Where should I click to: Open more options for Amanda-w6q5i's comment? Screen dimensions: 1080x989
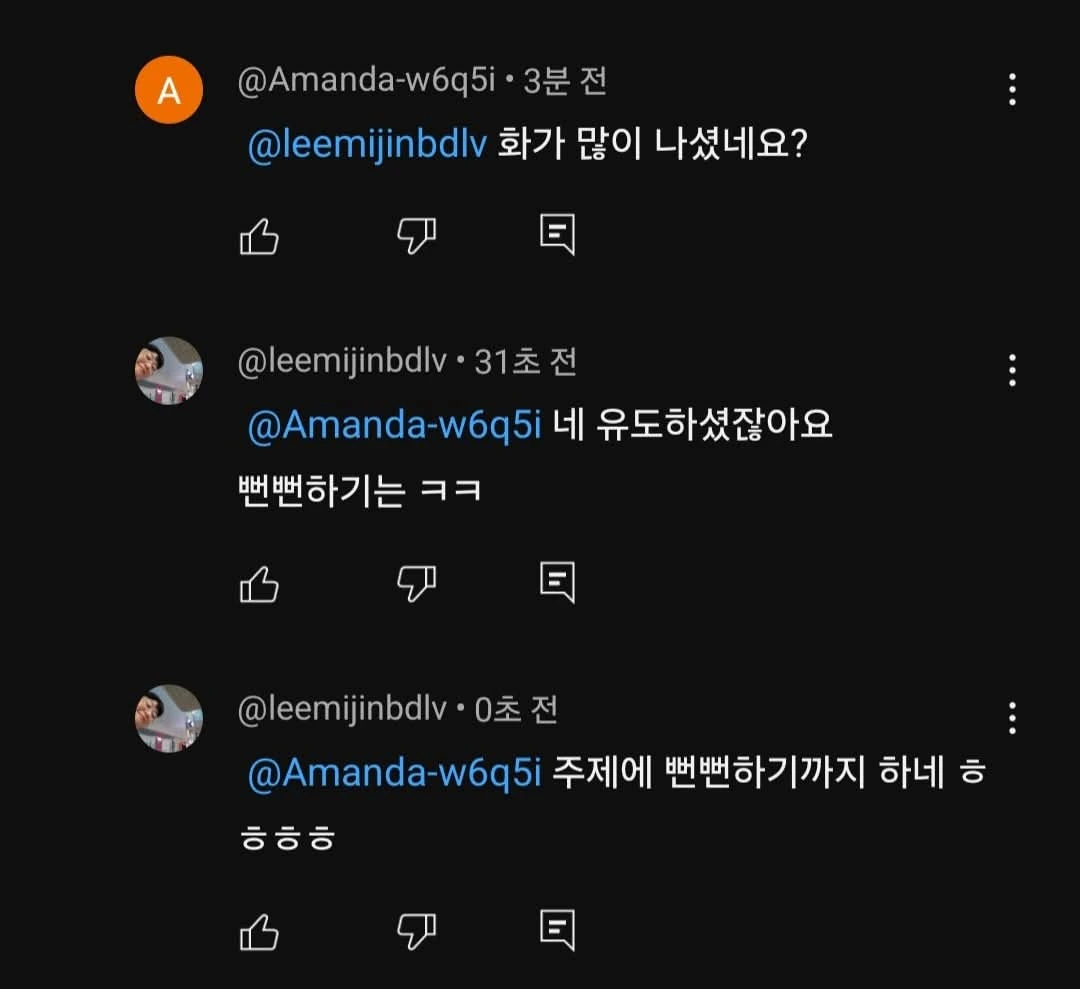point(1012,90)
